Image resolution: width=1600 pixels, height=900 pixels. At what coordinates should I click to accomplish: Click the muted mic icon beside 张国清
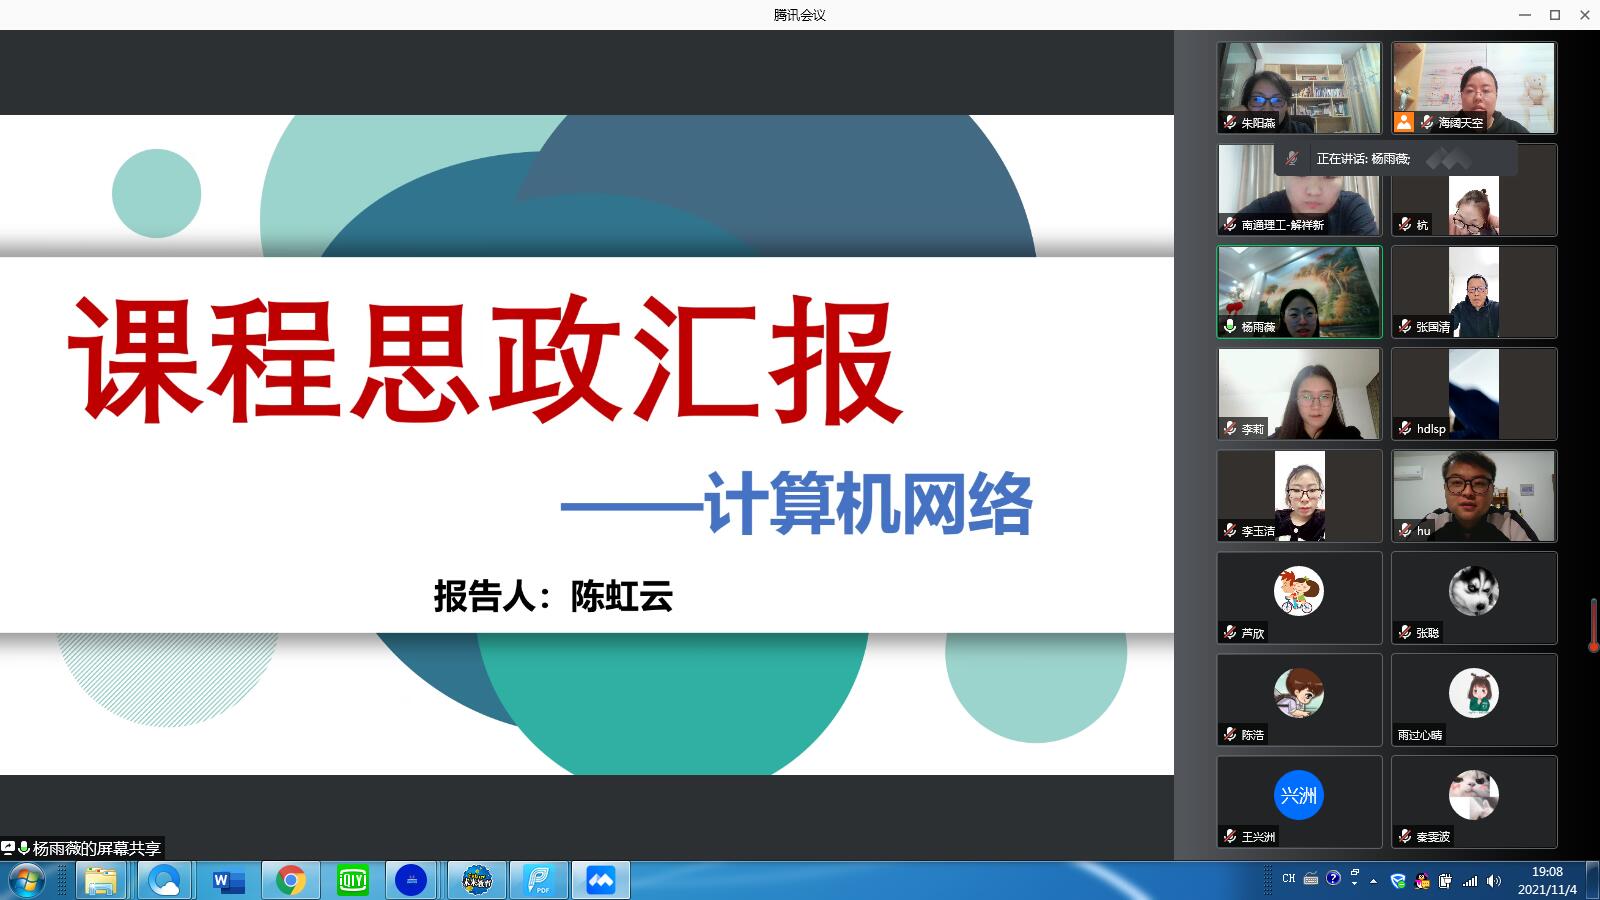point(1405,326)
